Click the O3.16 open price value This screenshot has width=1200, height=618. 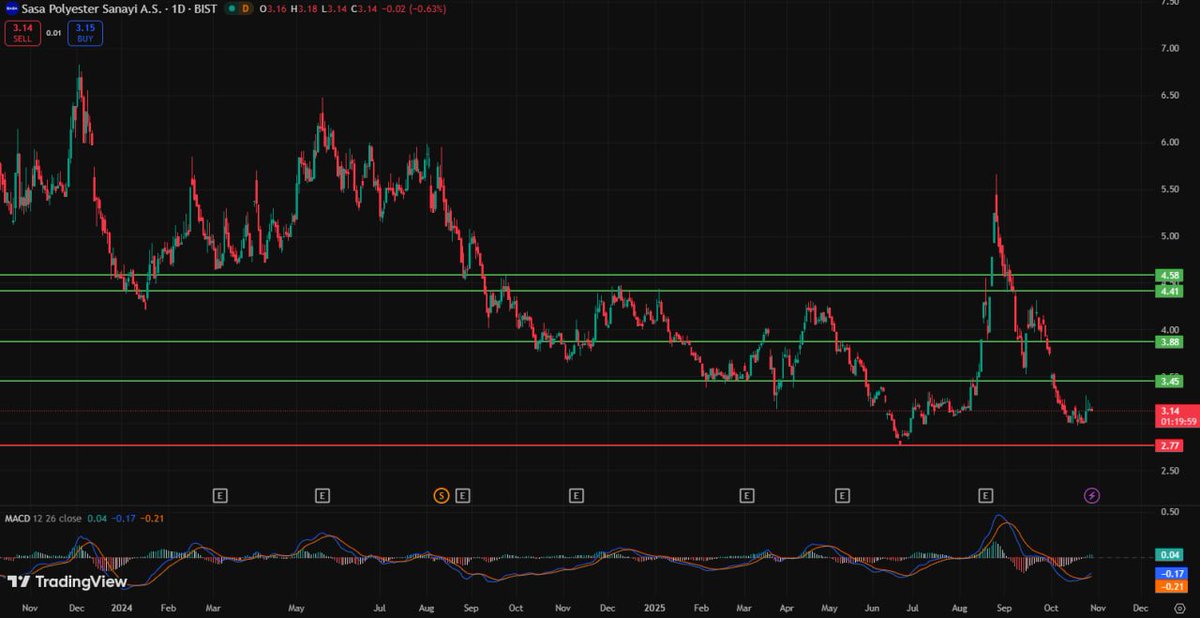tap(274, 8)
